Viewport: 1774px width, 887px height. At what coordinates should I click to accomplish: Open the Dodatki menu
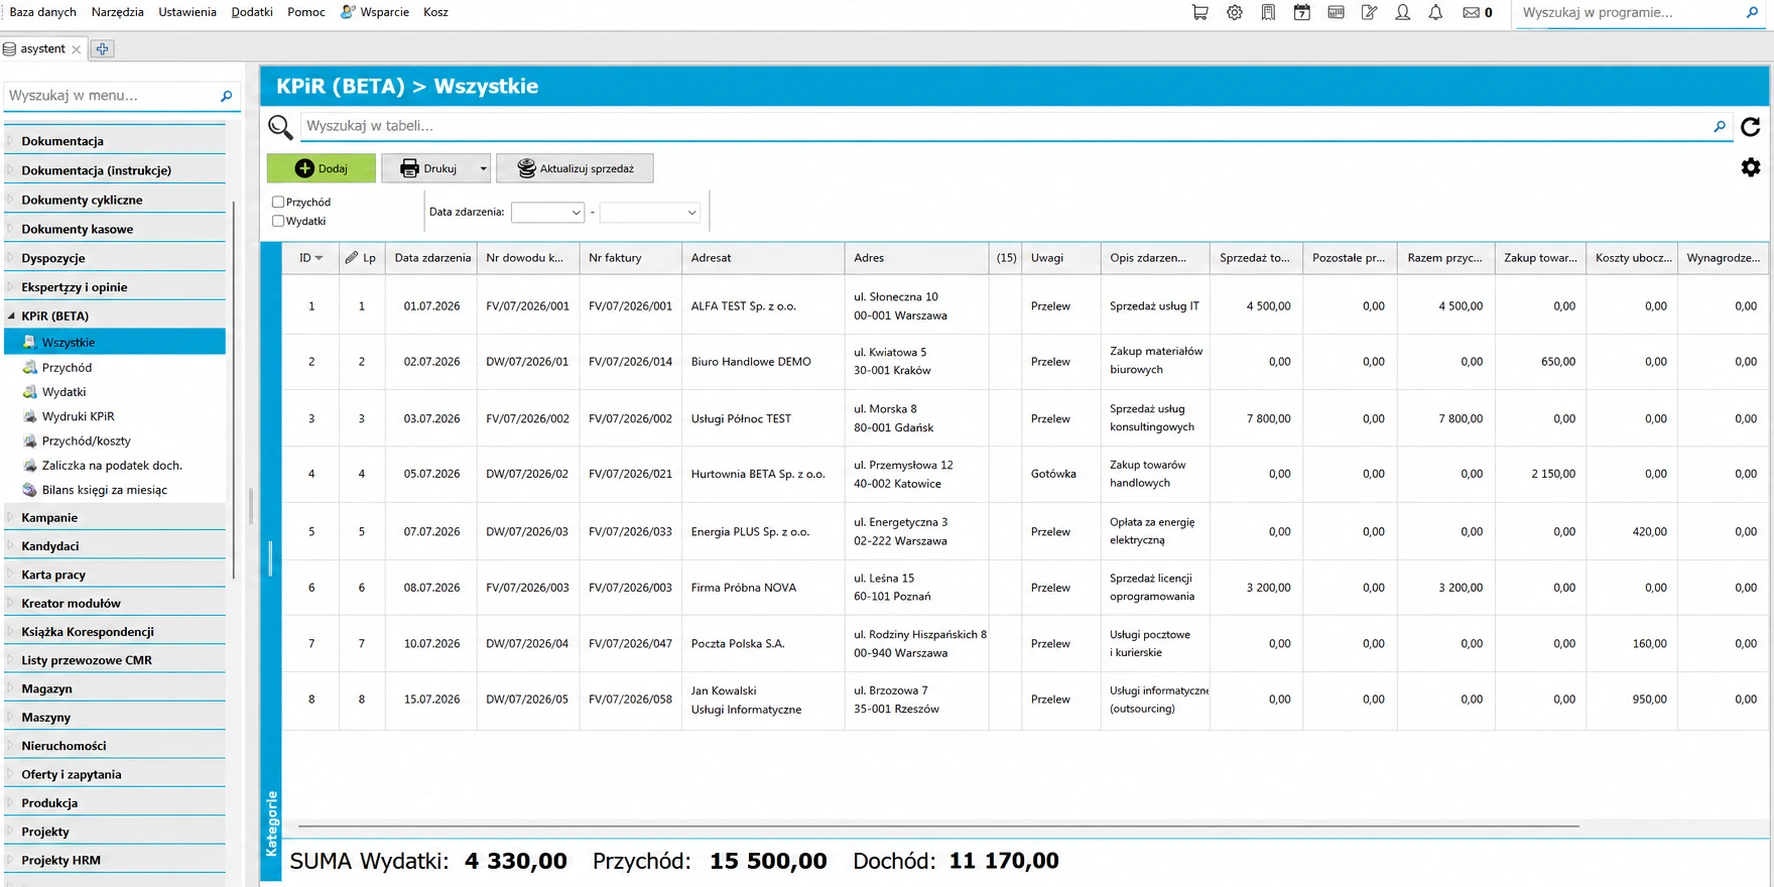(x=252, y=12)
